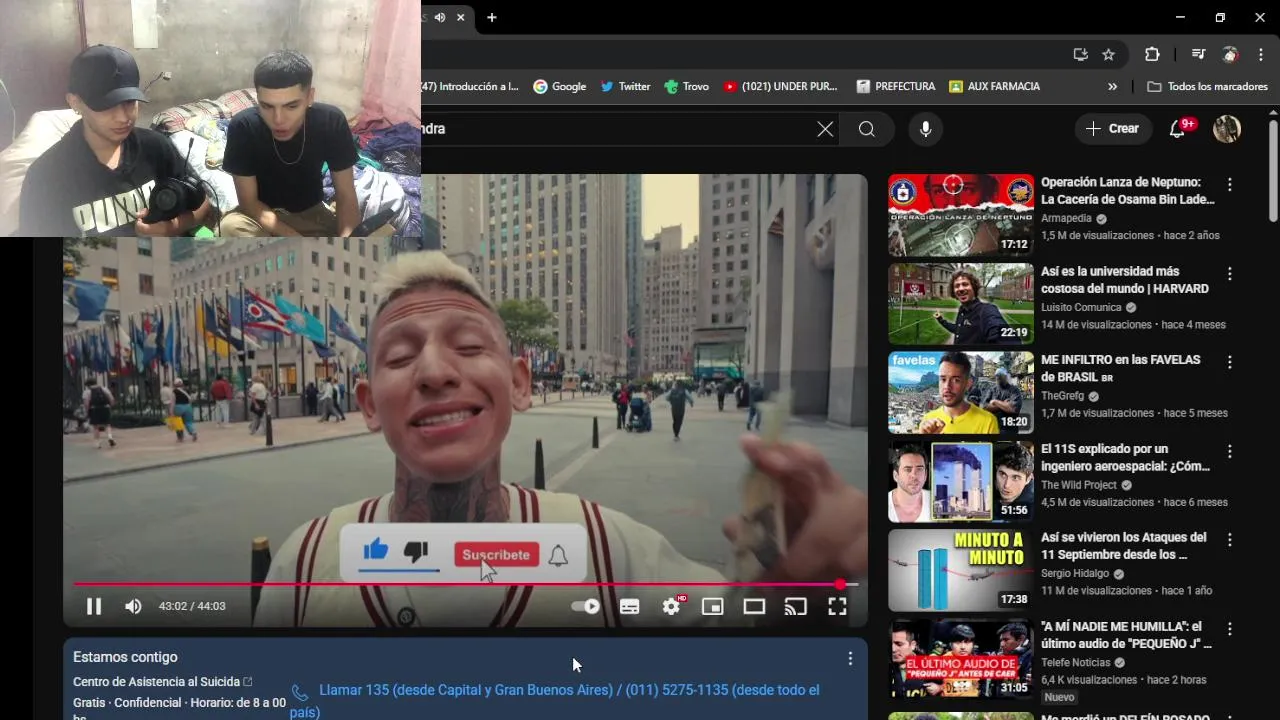The width and height of the screenshot is (1280, 720).
Task: Open YouTube notifications bell
Action: tap(1178, 129)
